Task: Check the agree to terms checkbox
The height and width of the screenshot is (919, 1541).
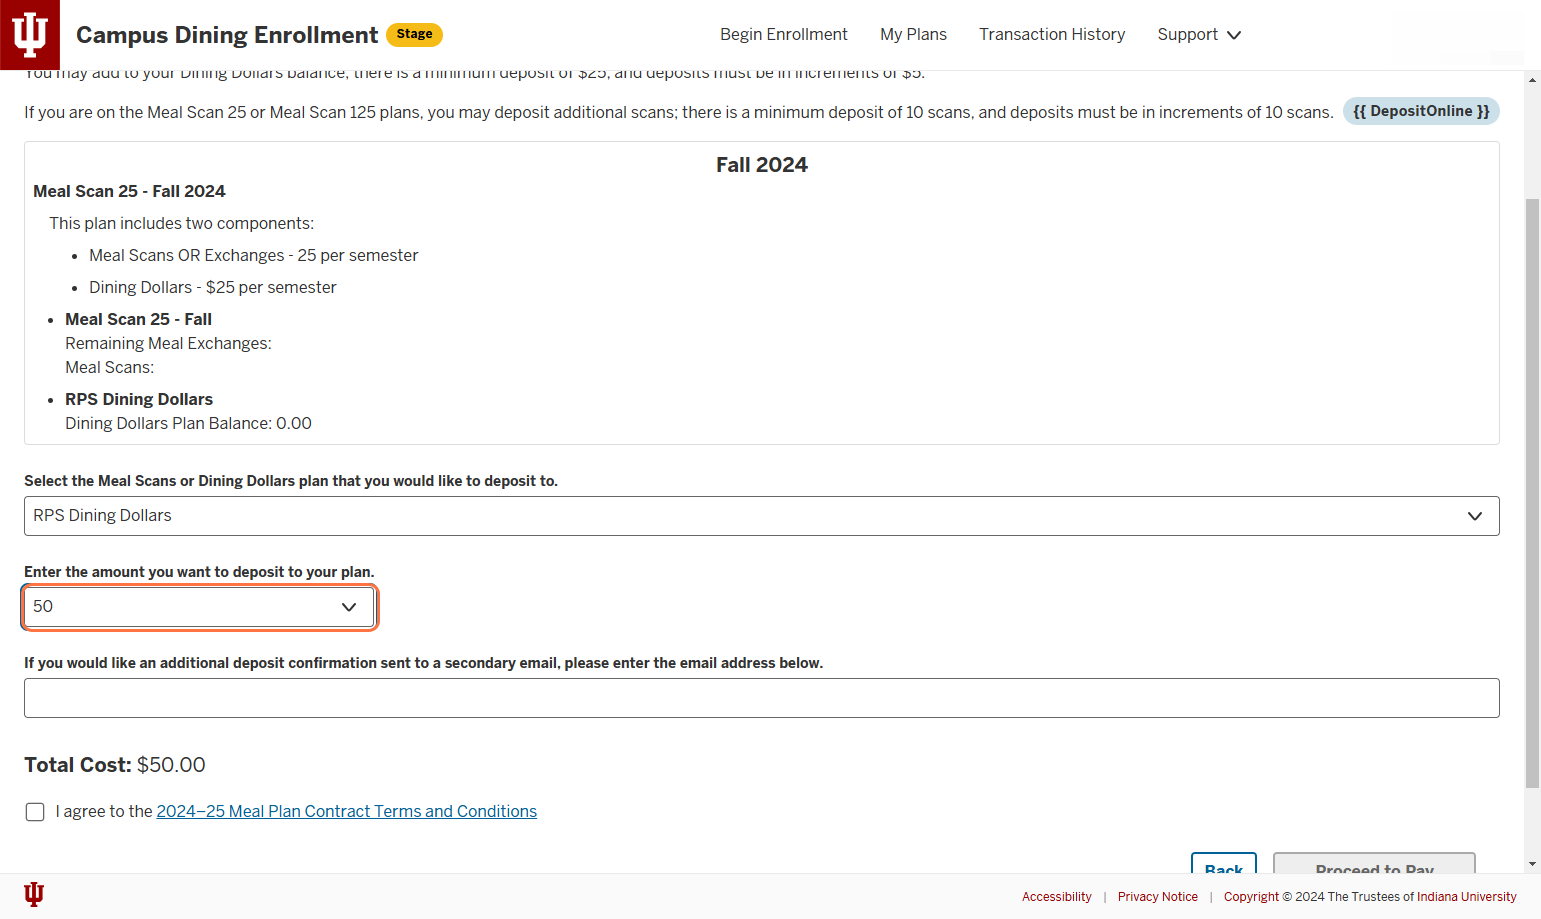Action: tap(35, 812)
